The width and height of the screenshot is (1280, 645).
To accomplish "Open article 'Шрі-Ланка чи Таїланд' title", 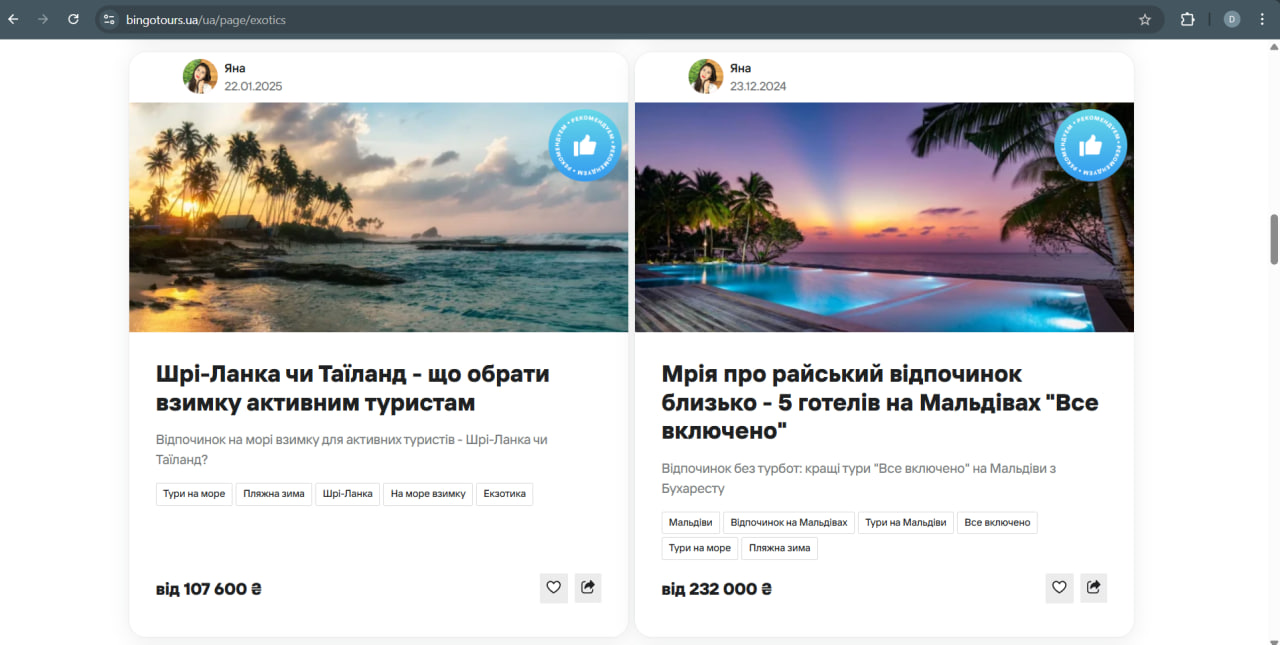I will coord(353,388).
